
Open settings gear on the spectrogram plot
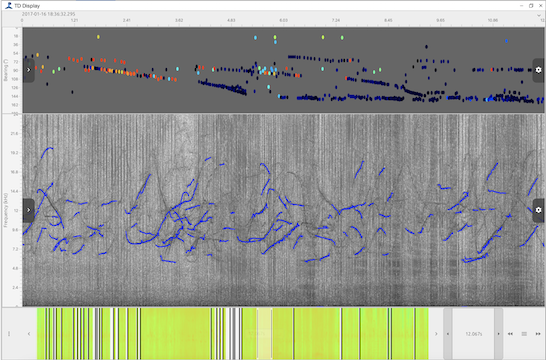click(538, 210)
